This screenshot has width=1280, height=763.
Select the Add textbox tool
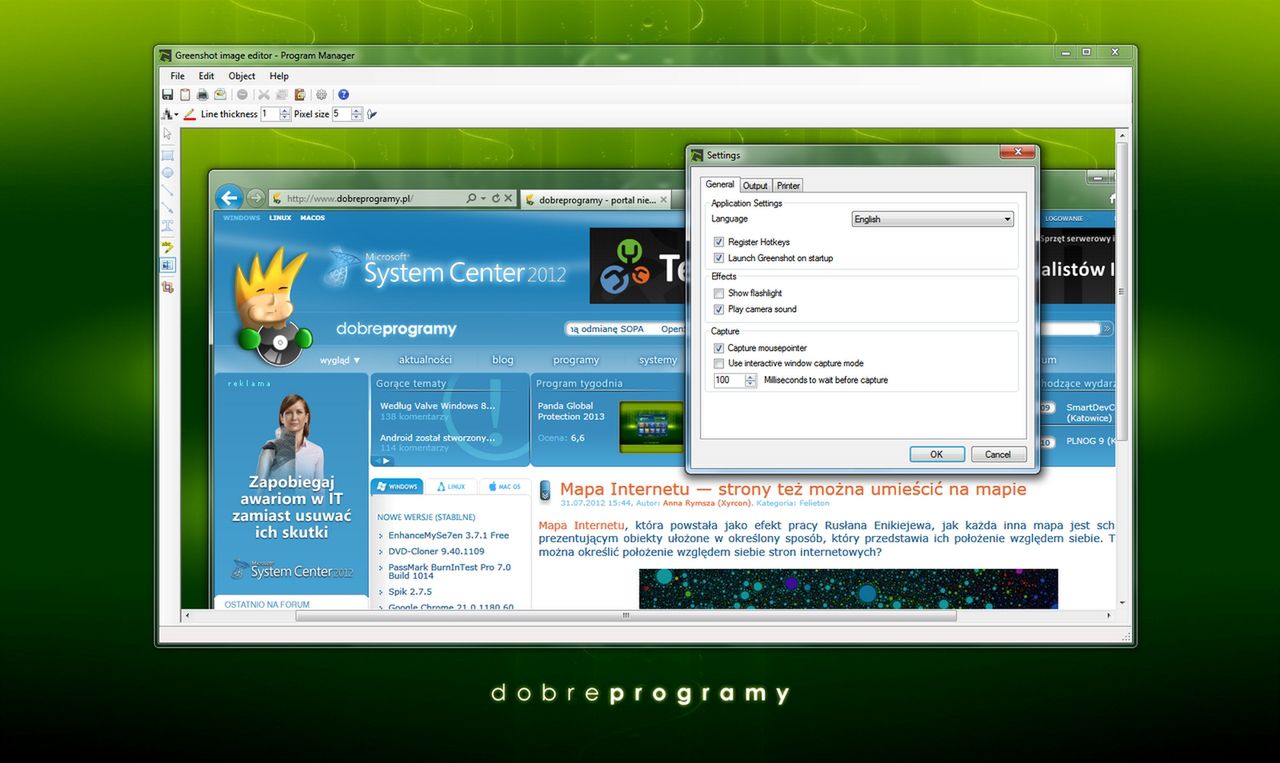tap(167, 227)
